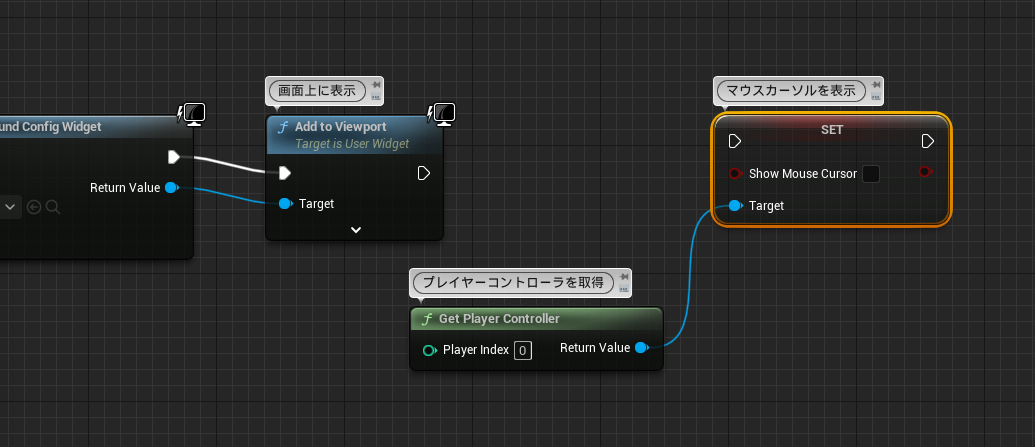The height and width of the screenshot is (447, 1035).
Task: Enable the Show Mouse Cursor checkbox
Action: coord(871,174)
